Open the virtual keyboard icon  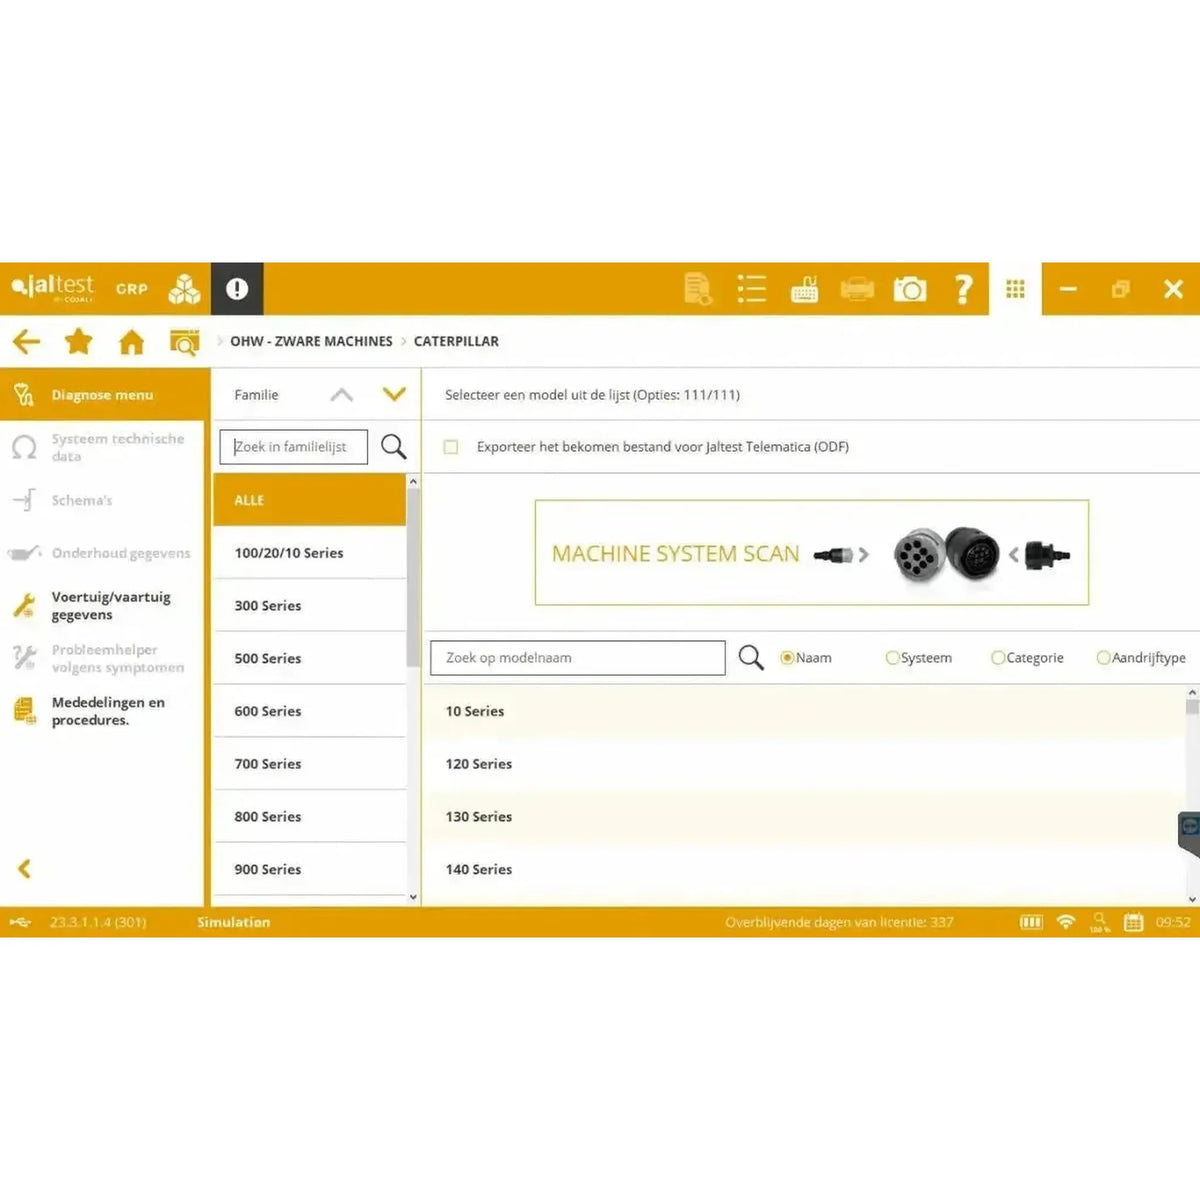click(804, 289)
